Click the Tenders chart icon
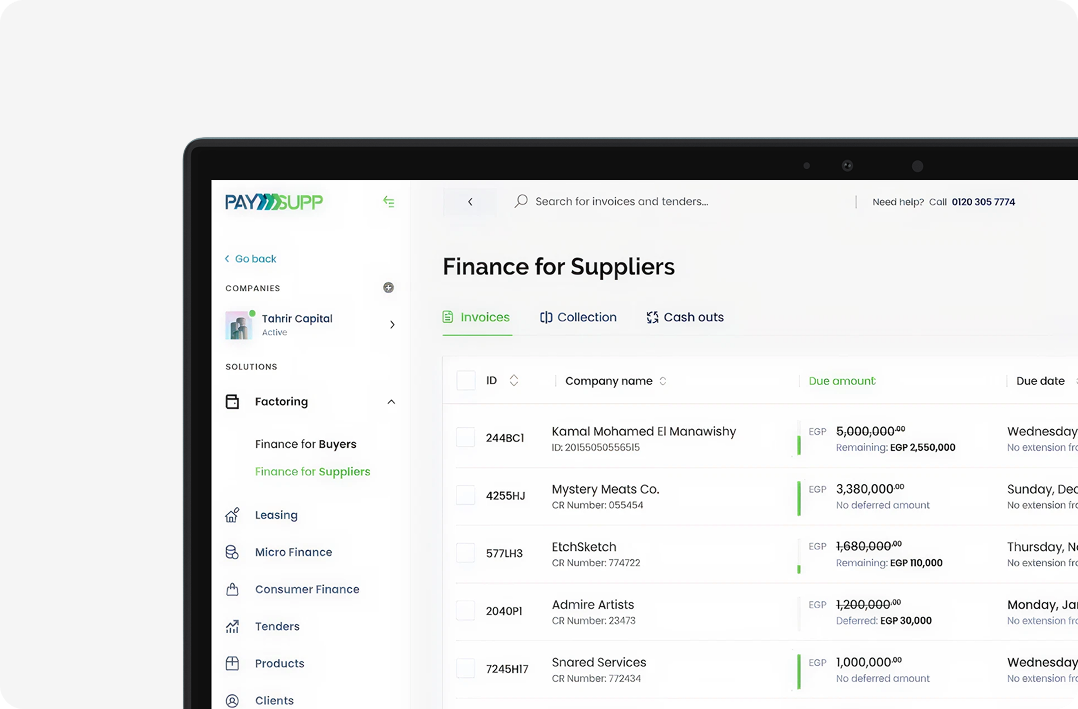The image size is (1078, 709). (232, 626)
